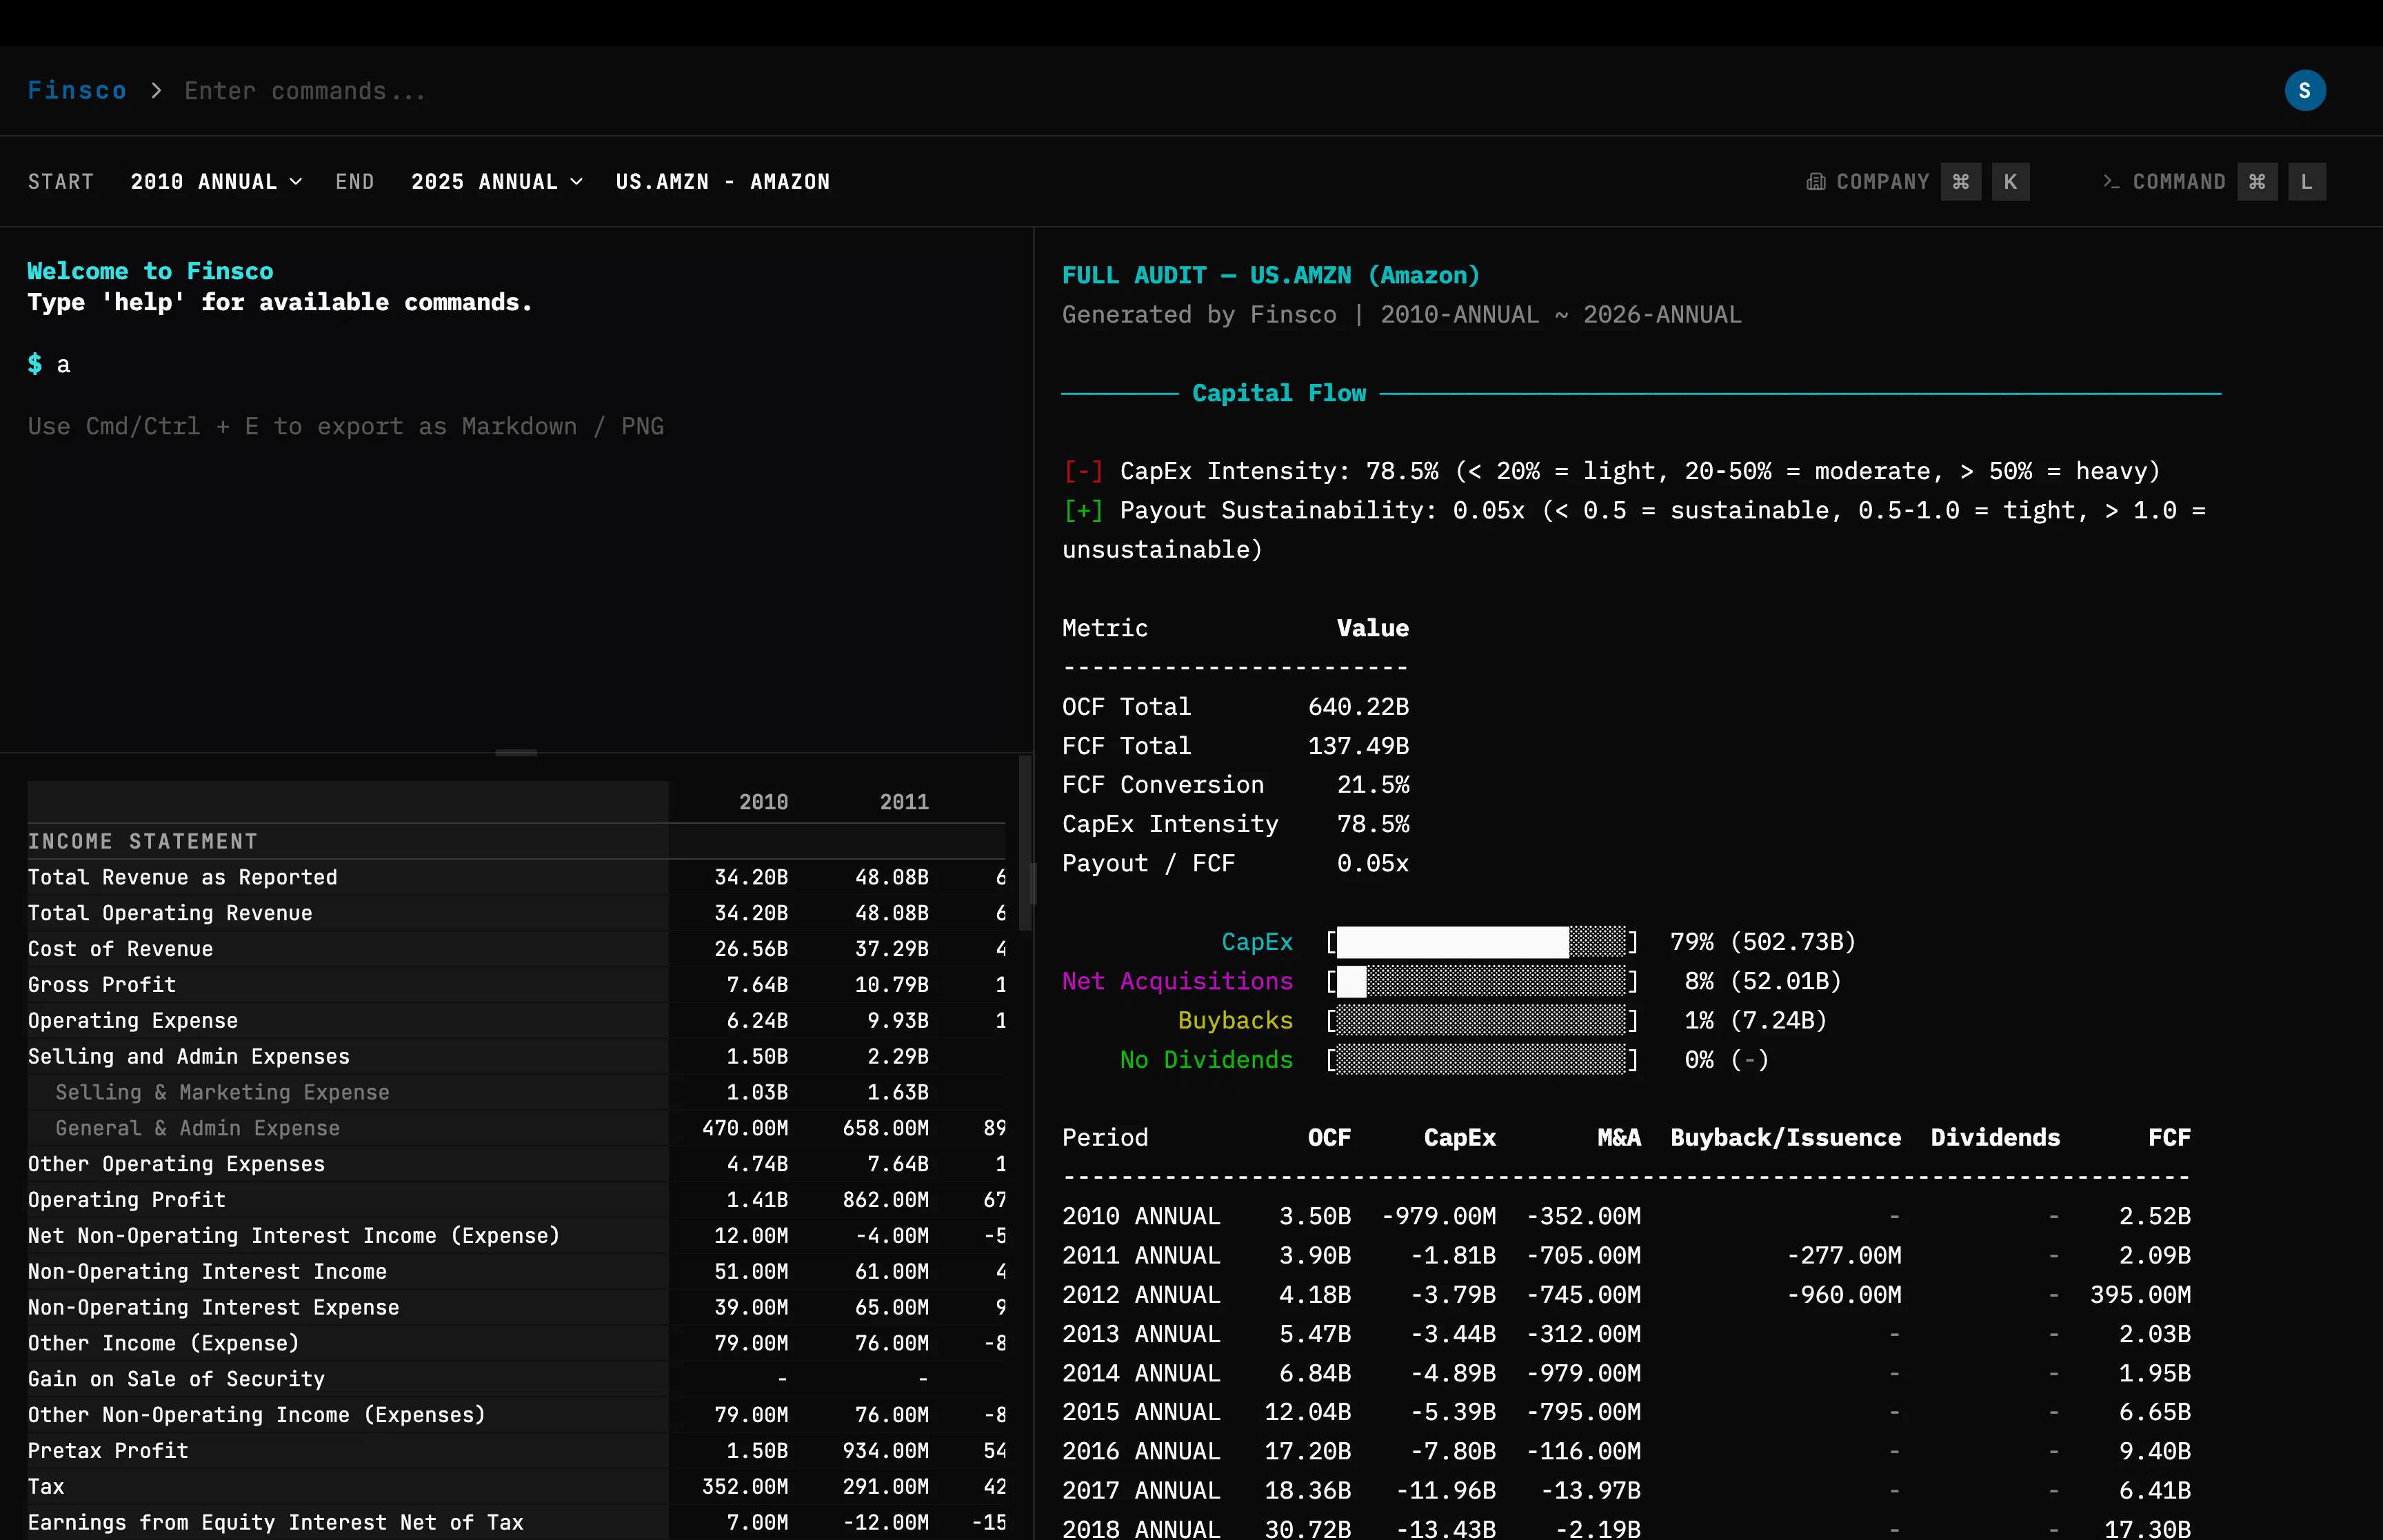Click the Cmd key badge next to L

(x=2257, y=182)
